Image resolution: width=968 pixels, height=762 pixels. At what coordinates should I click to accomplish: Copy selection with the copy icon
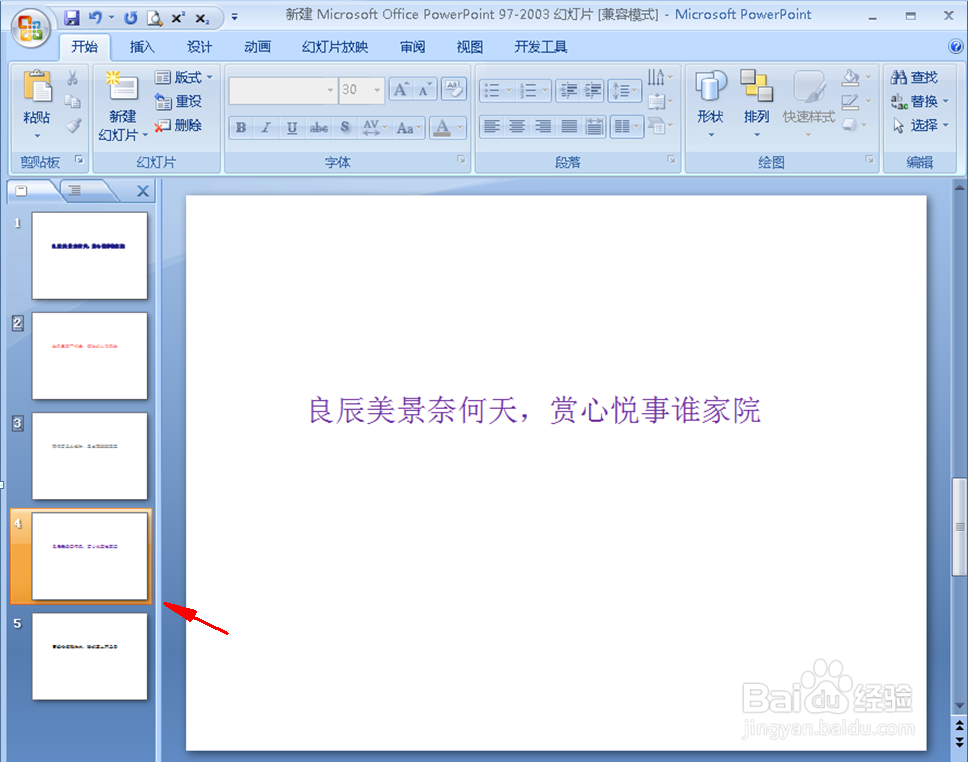point(72,101)
